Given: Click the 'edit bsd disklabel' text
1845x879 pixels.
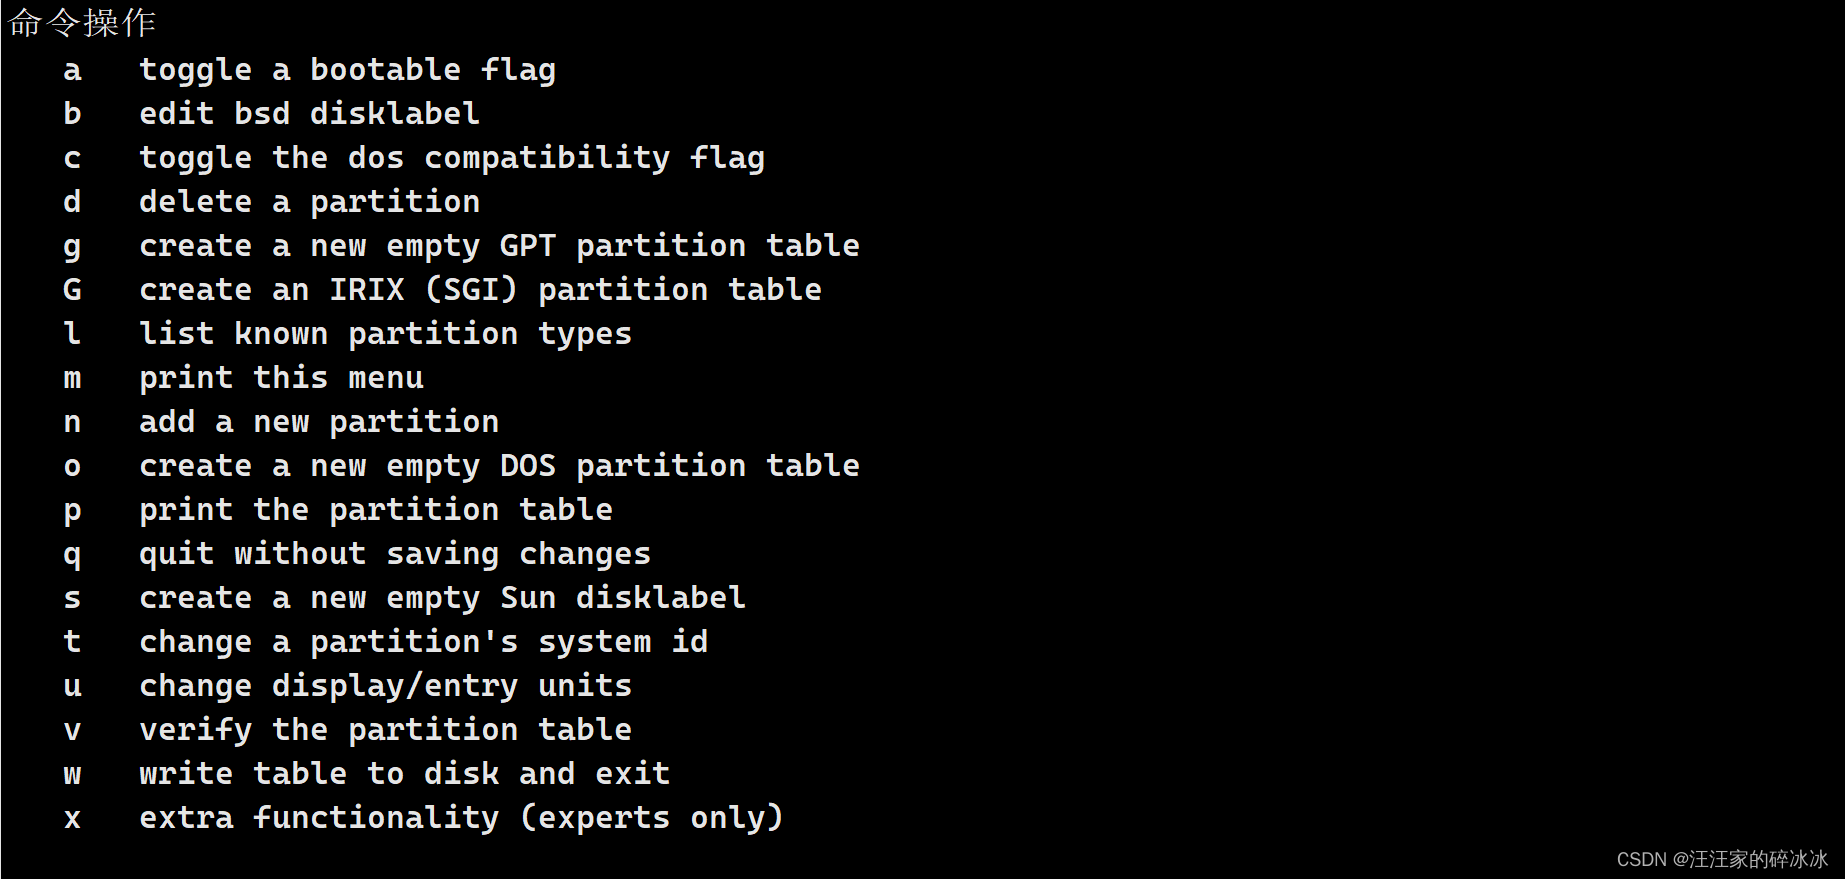Looking at the screenshot, I should 309,114.
